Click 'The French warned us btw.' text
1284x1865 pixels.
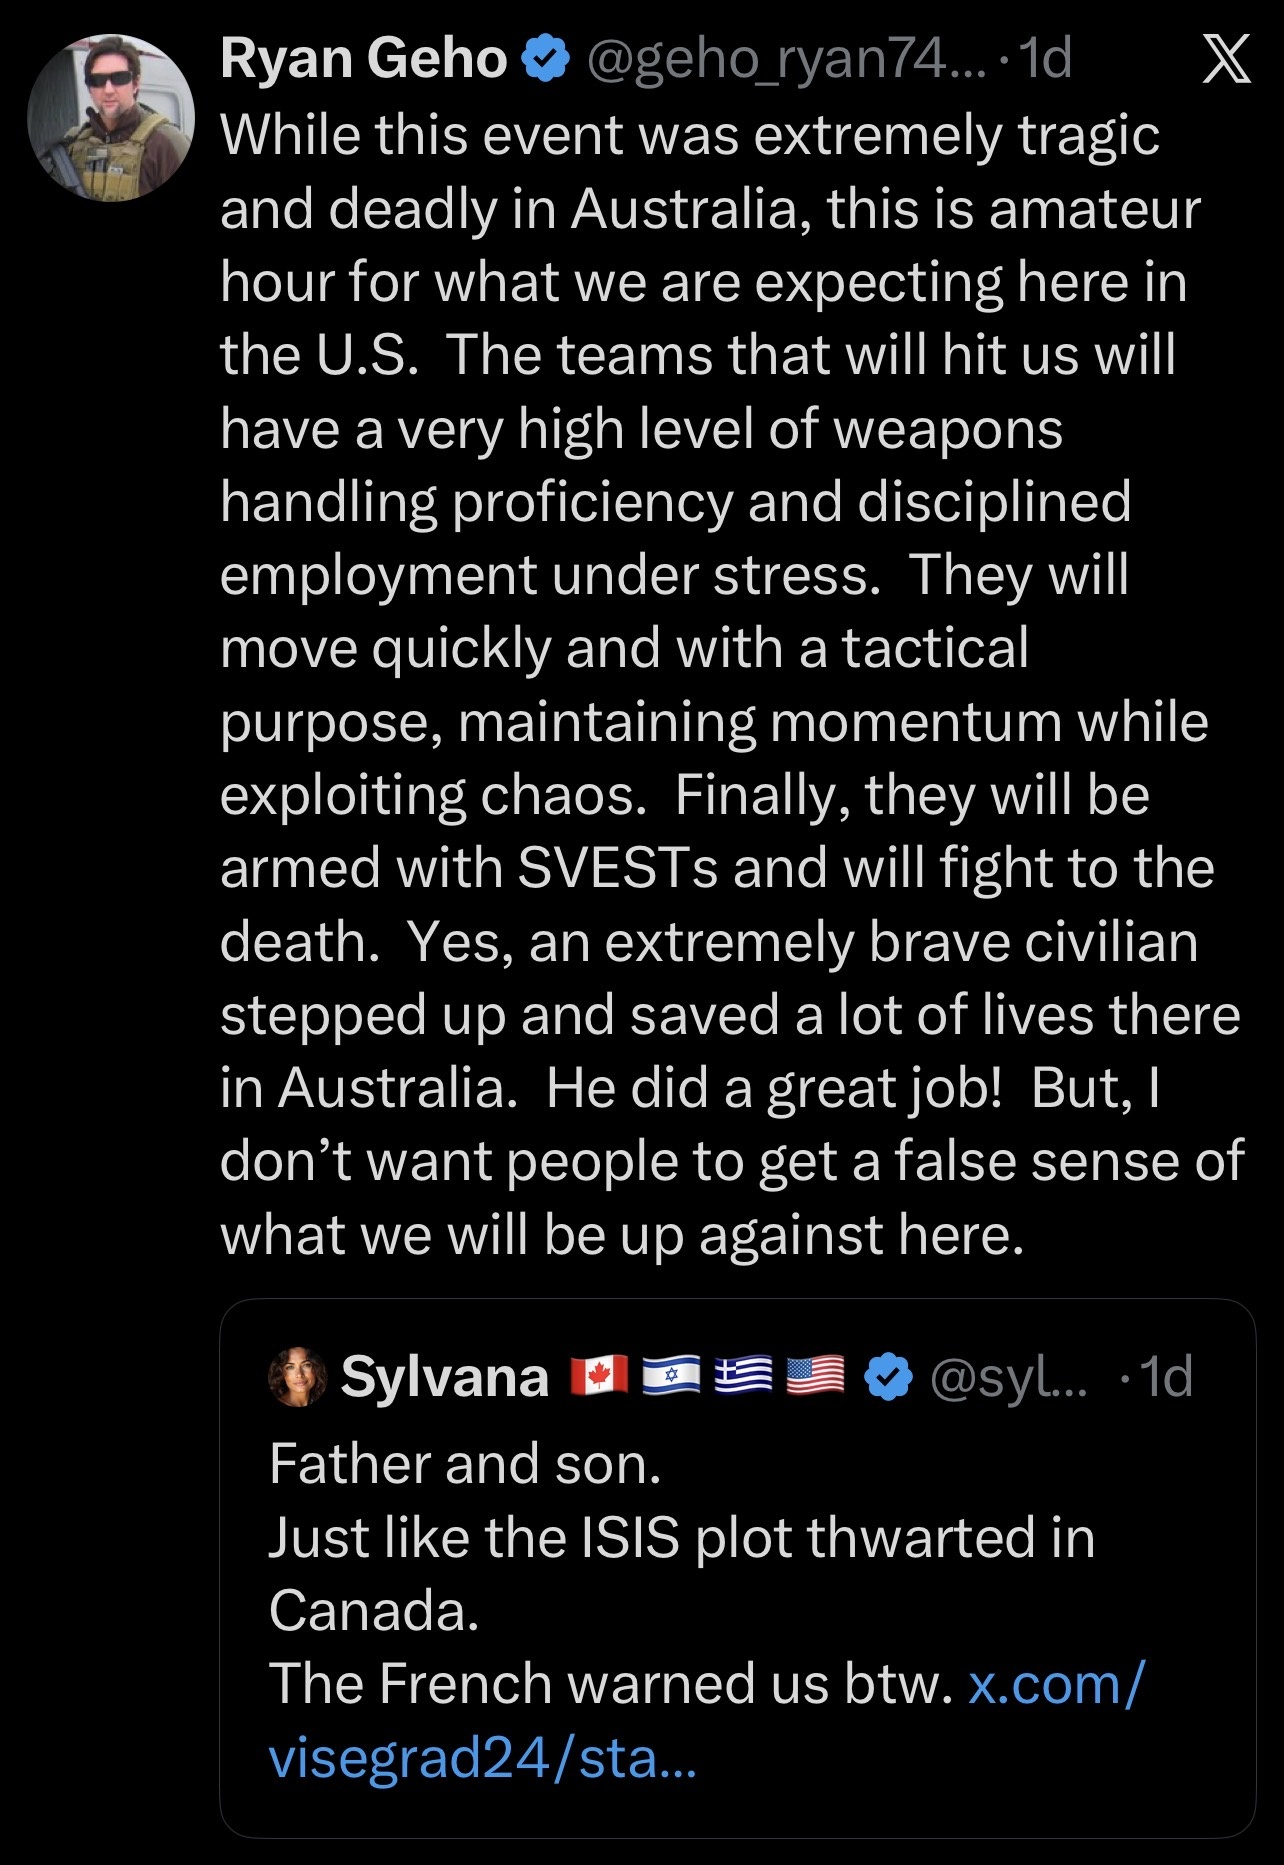tap(610, 1684)
